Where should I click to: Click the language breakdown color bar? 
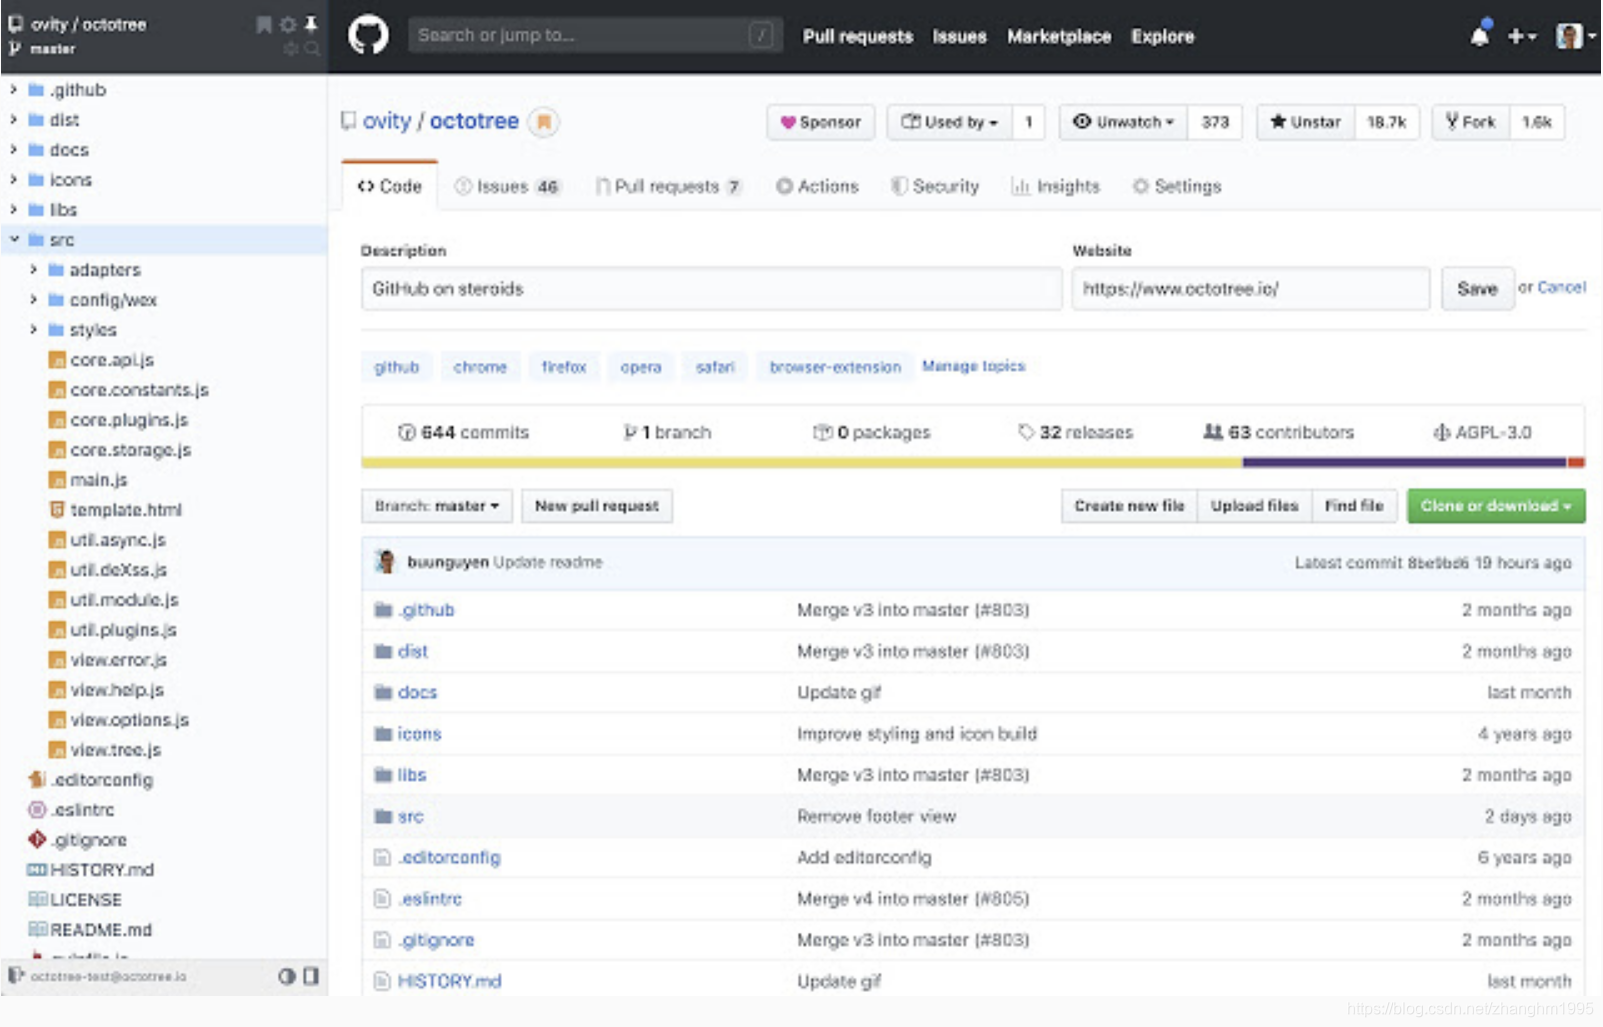tap(973, 462)
